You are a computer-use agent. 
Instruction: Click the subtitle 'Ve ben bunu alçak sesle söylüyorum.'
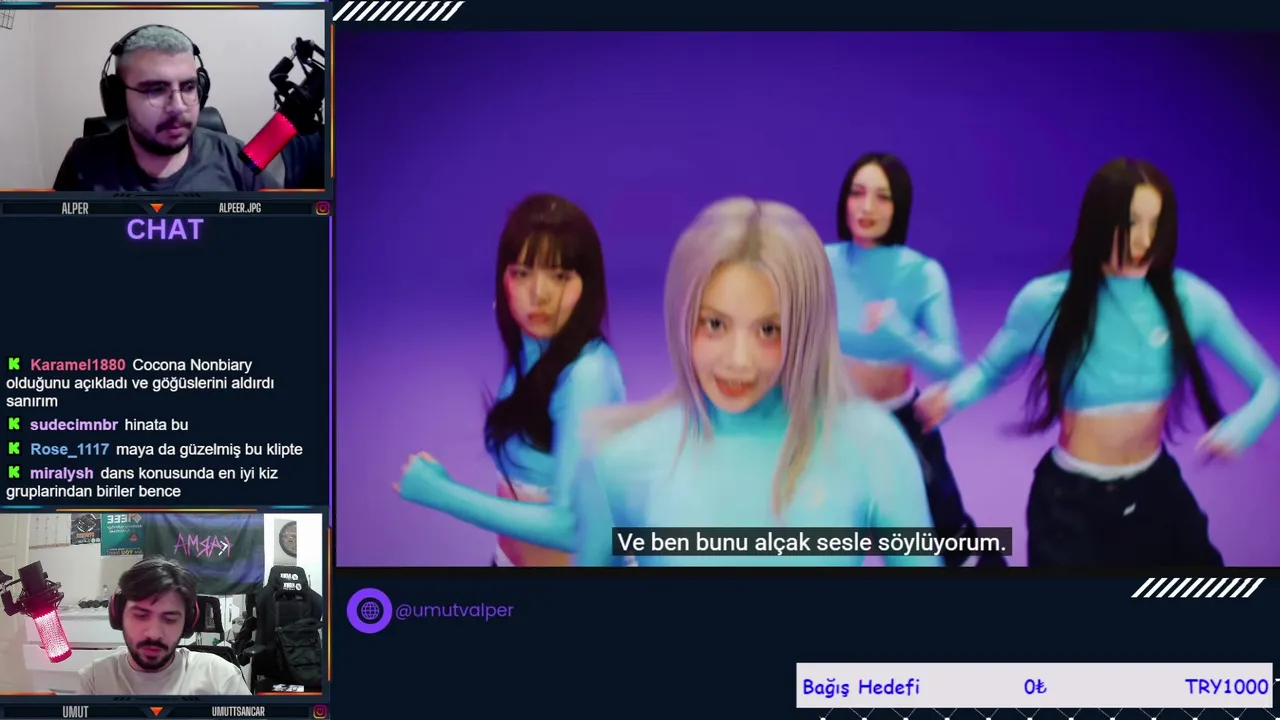pos(811,542)
